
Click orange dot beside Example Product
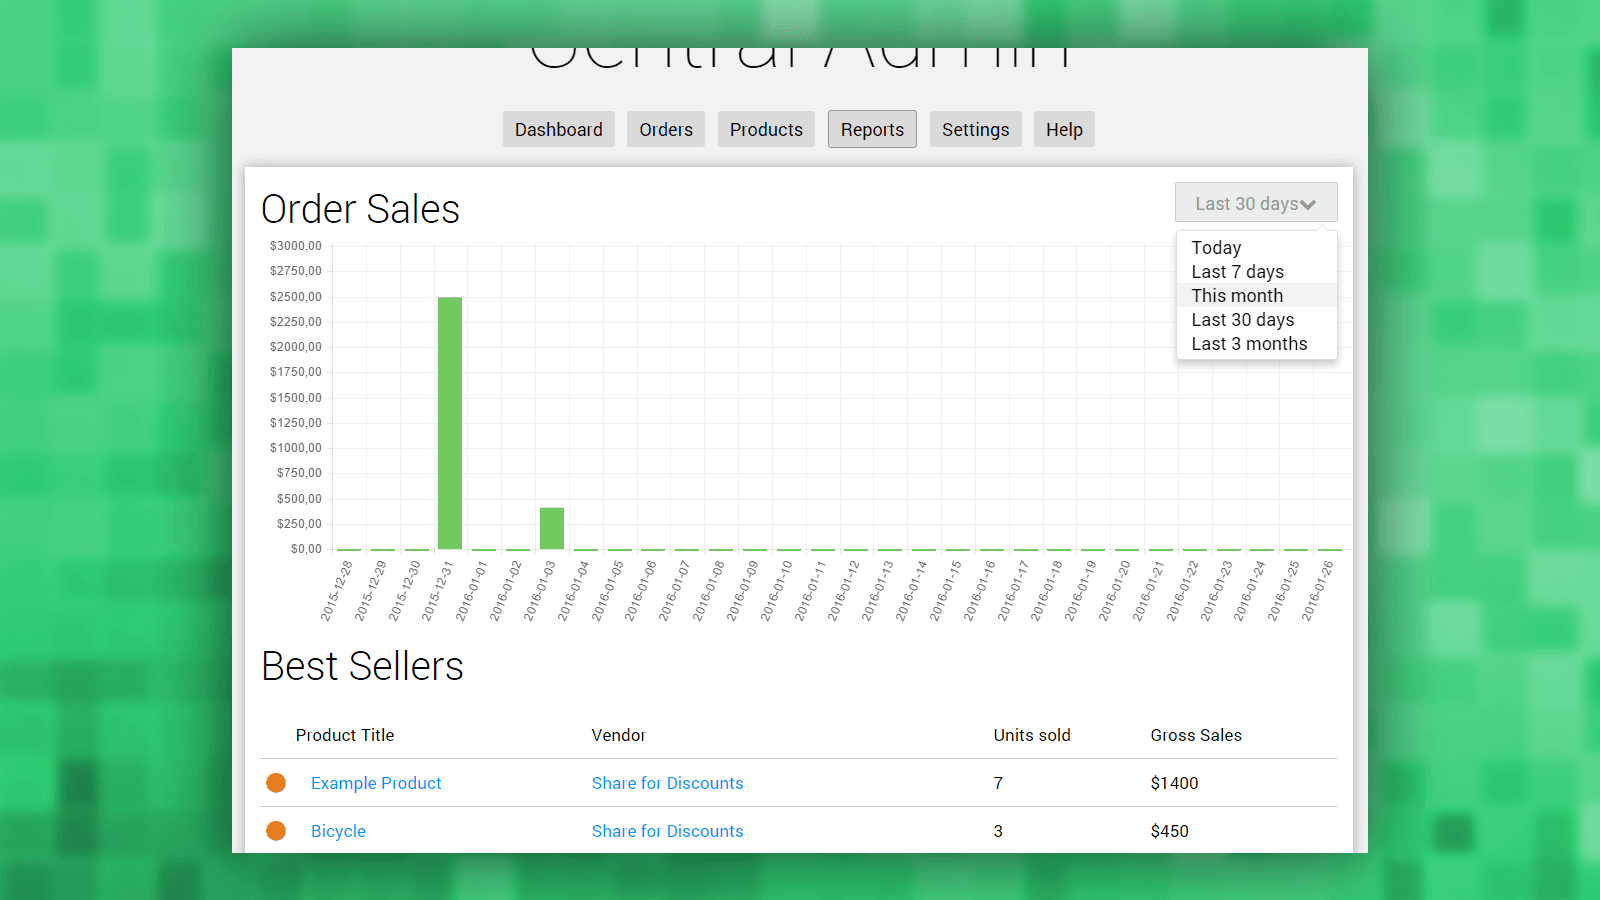pos(276,783)
